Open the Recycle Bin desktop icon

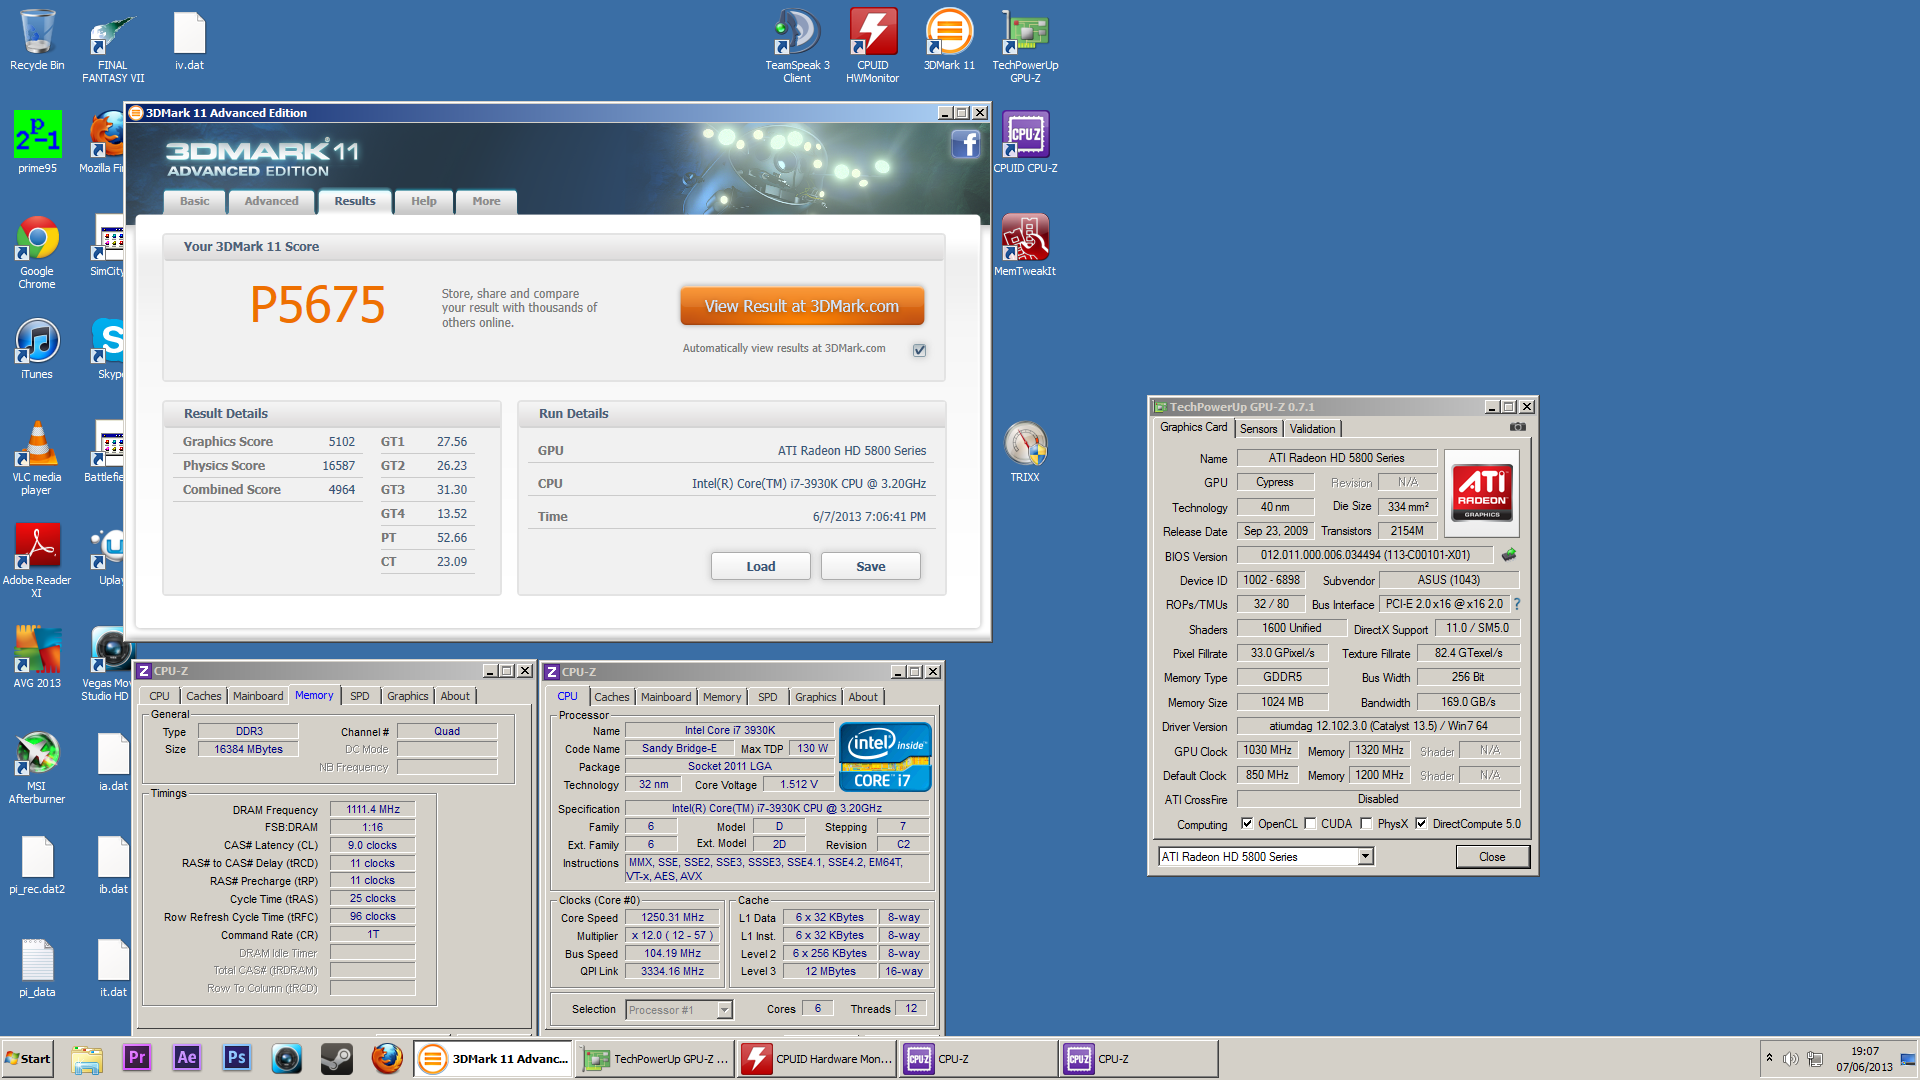pos(37,40)
